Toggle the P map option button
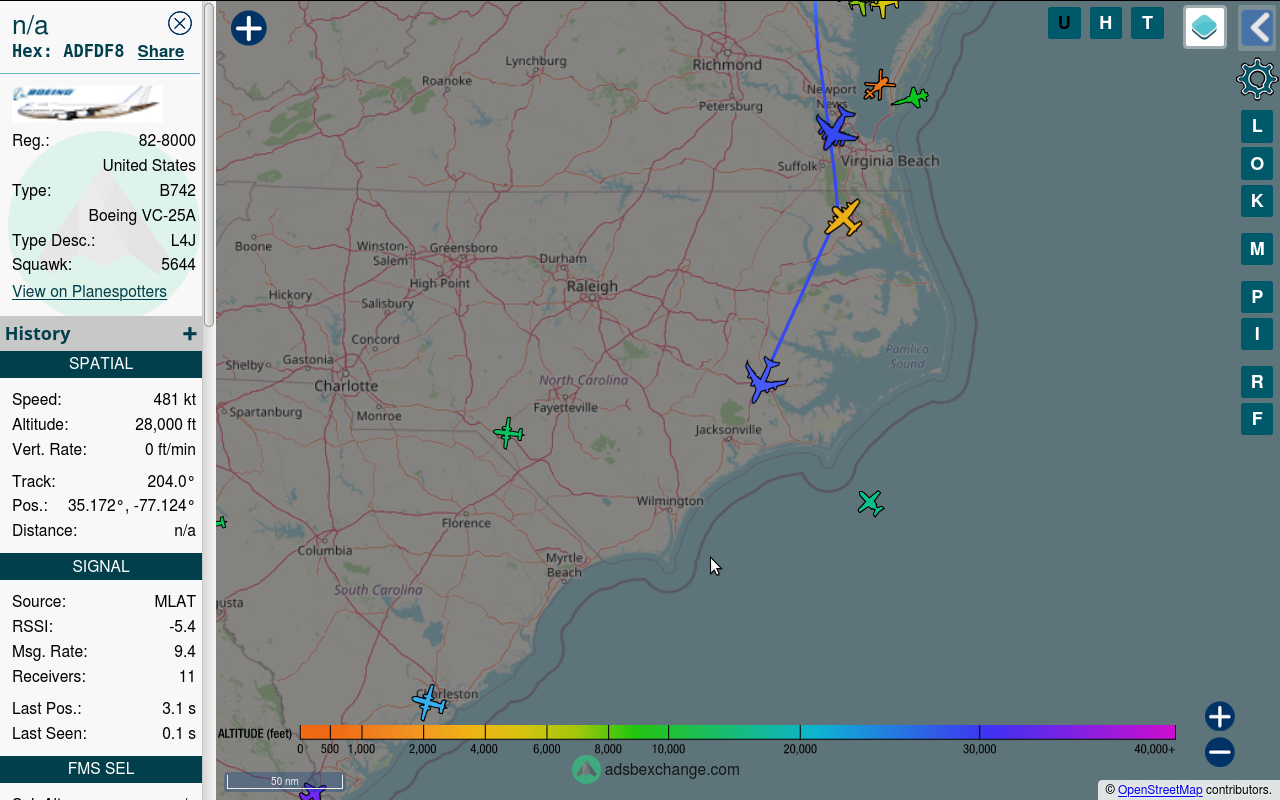The width and height of the screenshot is (1280, 800). 1257,297
